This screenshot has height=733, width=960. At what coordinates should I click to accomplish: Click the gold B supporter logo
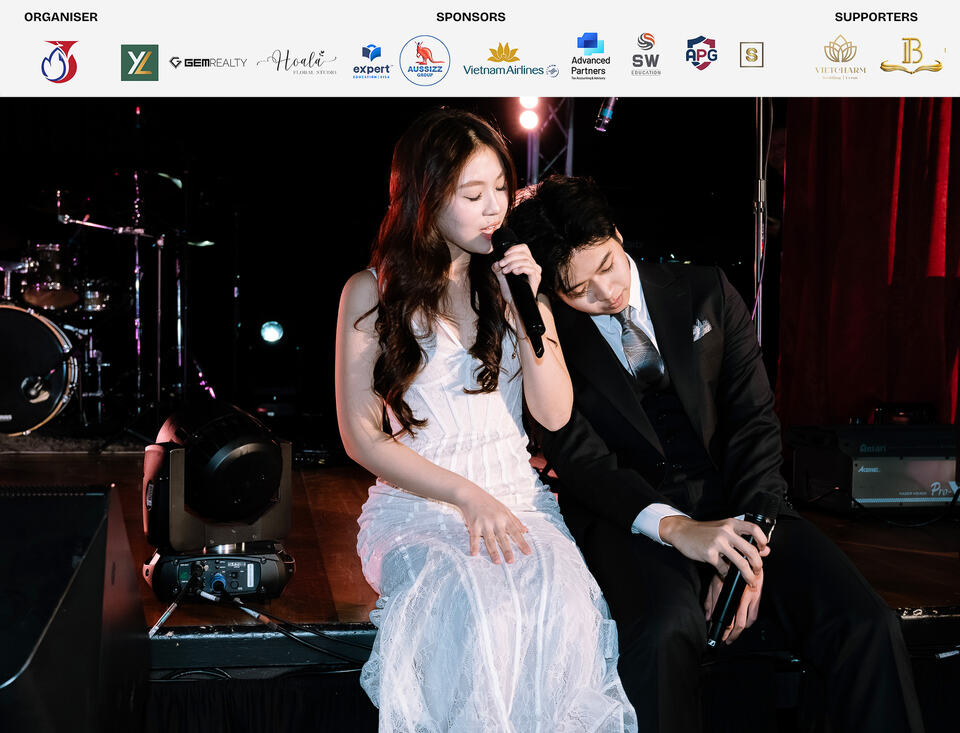tap(911, 56)
